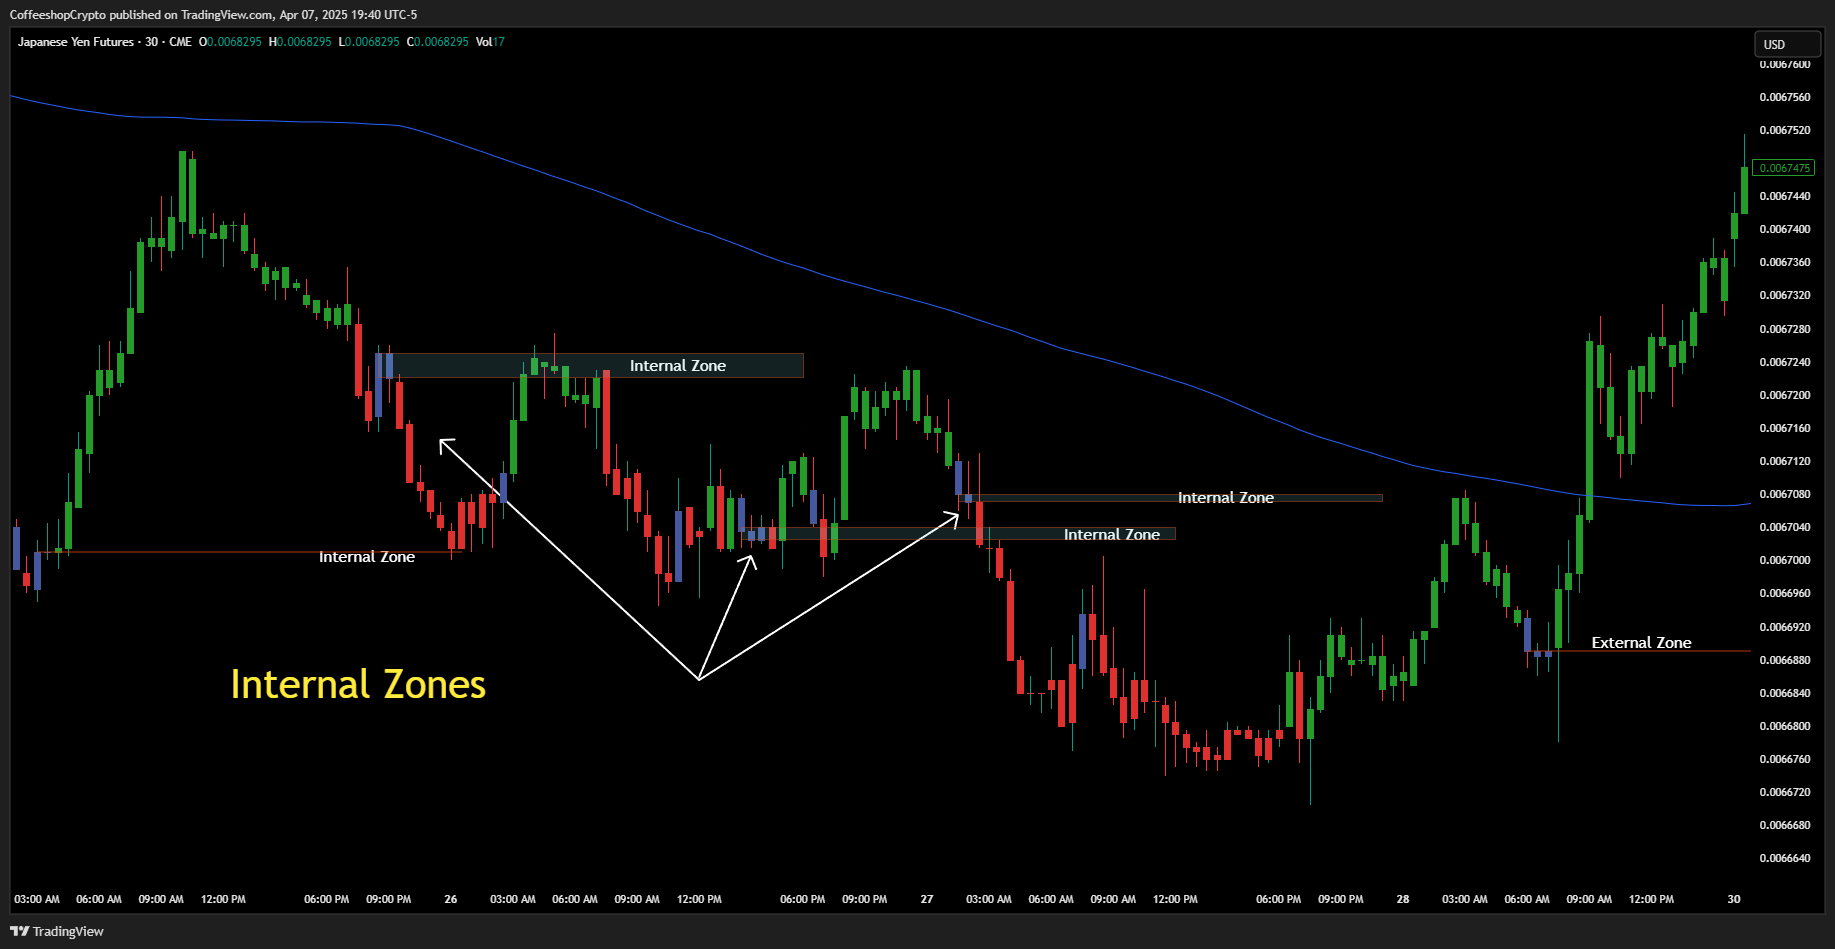Click the 0.0066960 price axis label
This screenshot has width=1835, height=949.
coord(1785,593)
